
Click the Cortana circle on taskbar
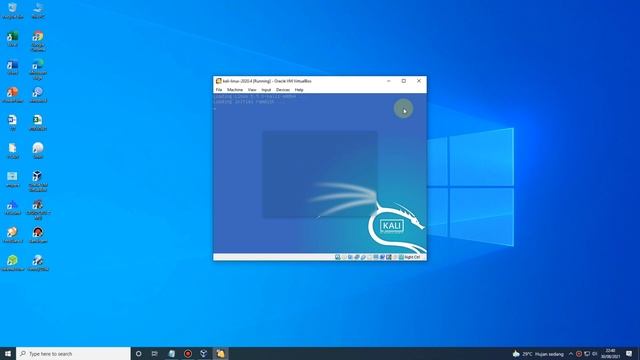pyautogui.click(x=138, y=353)
